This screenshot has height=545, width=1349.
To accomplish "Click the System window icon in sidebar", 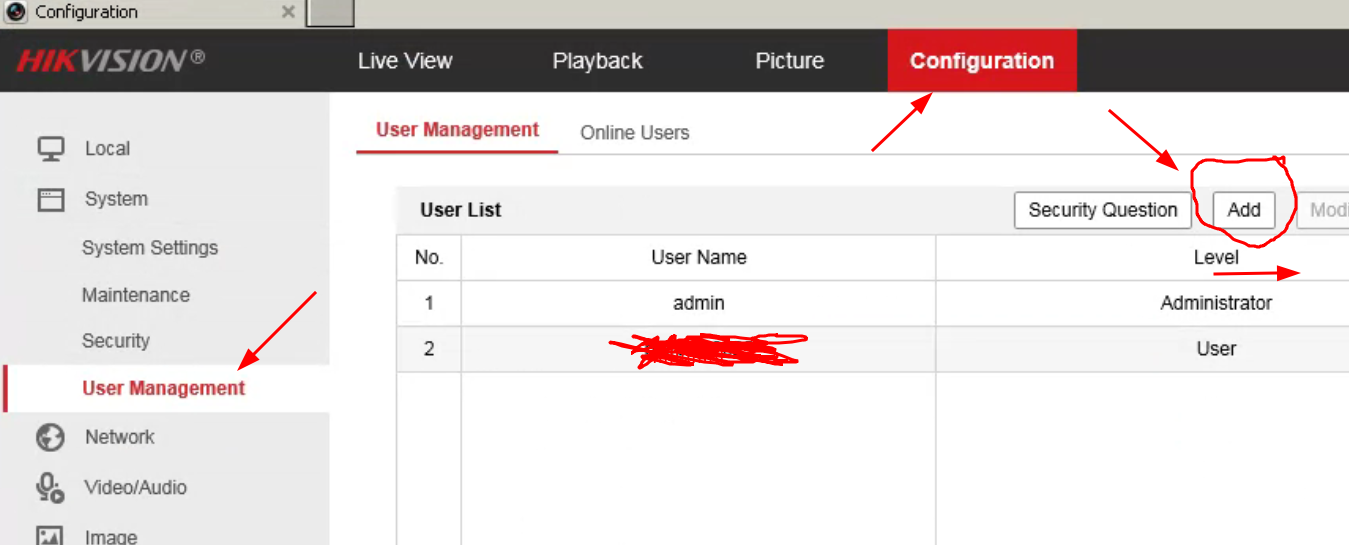I will (50, 199).
